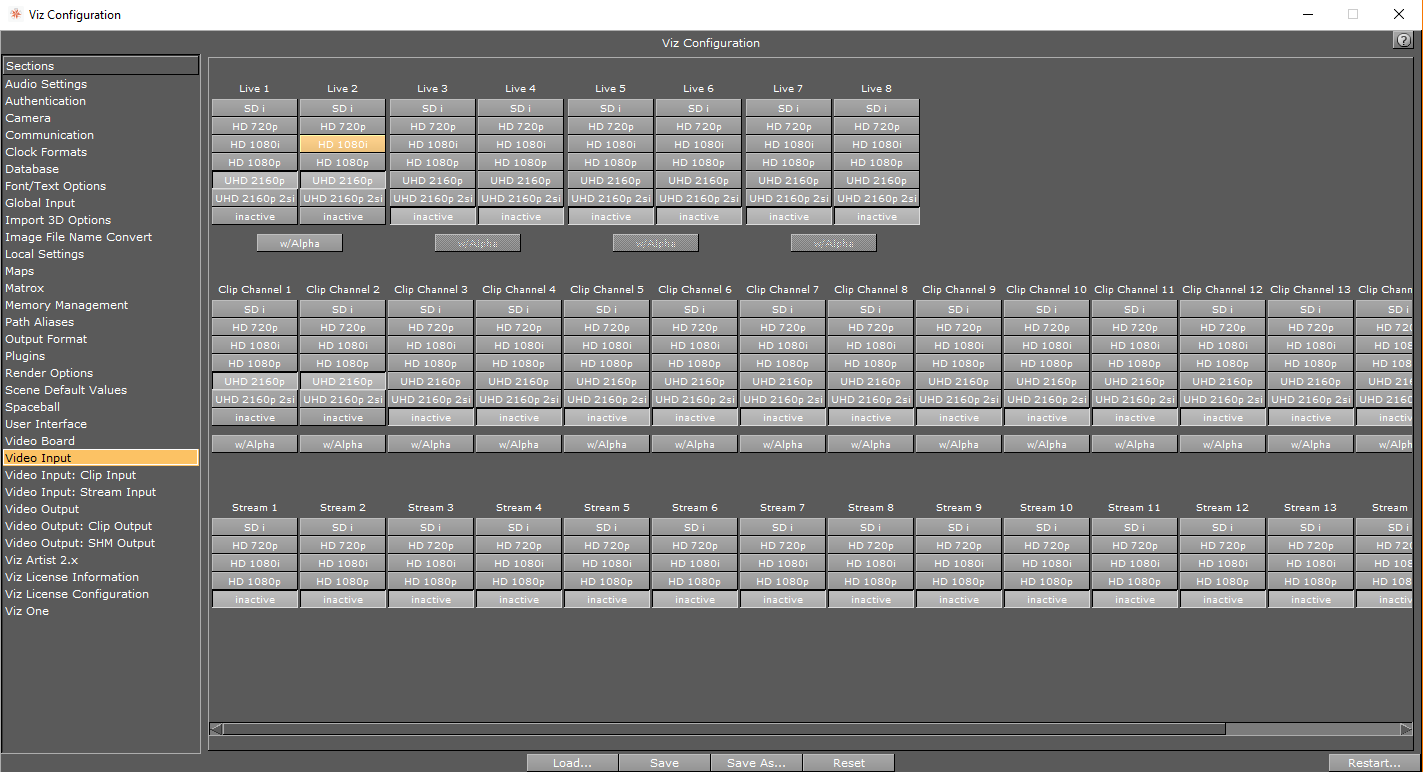
Task: Choose HD 1080p for Clip Channel 6
Action: pos(694,363)
